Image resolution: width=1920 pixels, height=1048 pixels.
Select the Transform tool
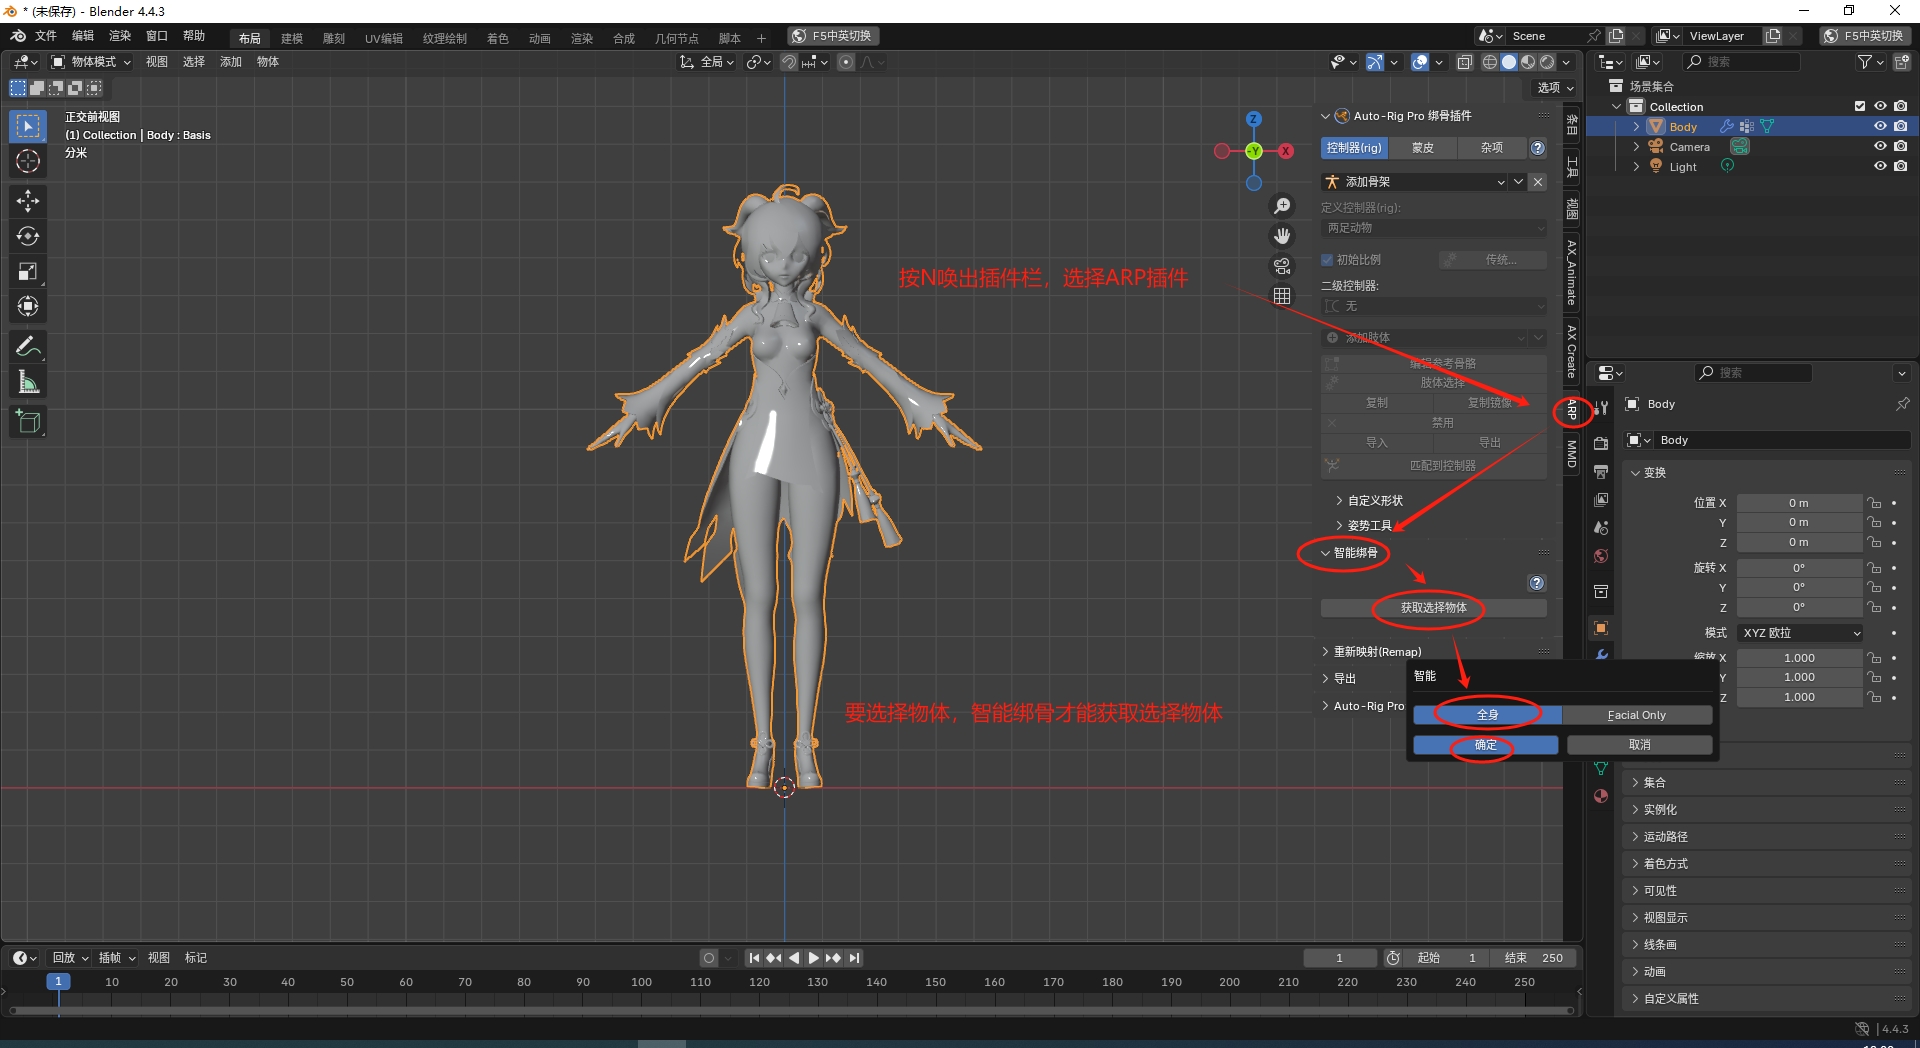[x=28, y=306]
